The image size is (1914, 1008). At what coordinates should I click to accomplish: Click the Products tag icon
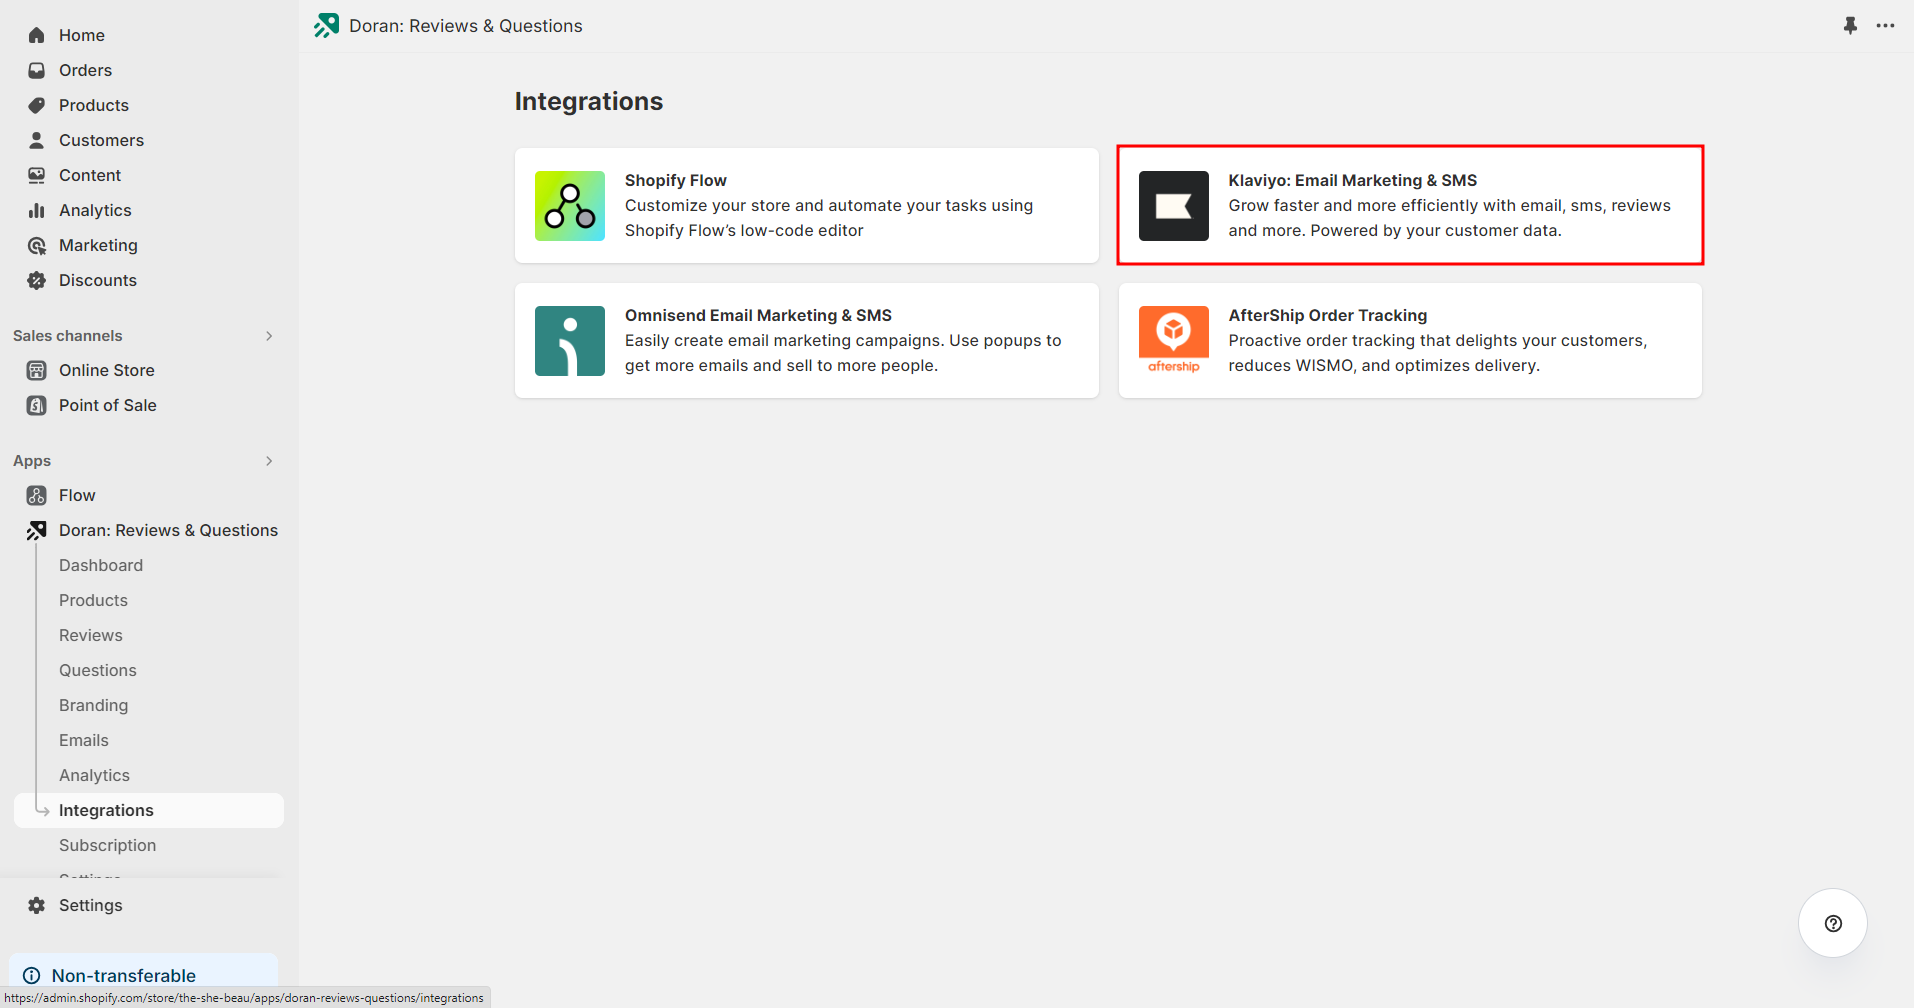(37, 105)
